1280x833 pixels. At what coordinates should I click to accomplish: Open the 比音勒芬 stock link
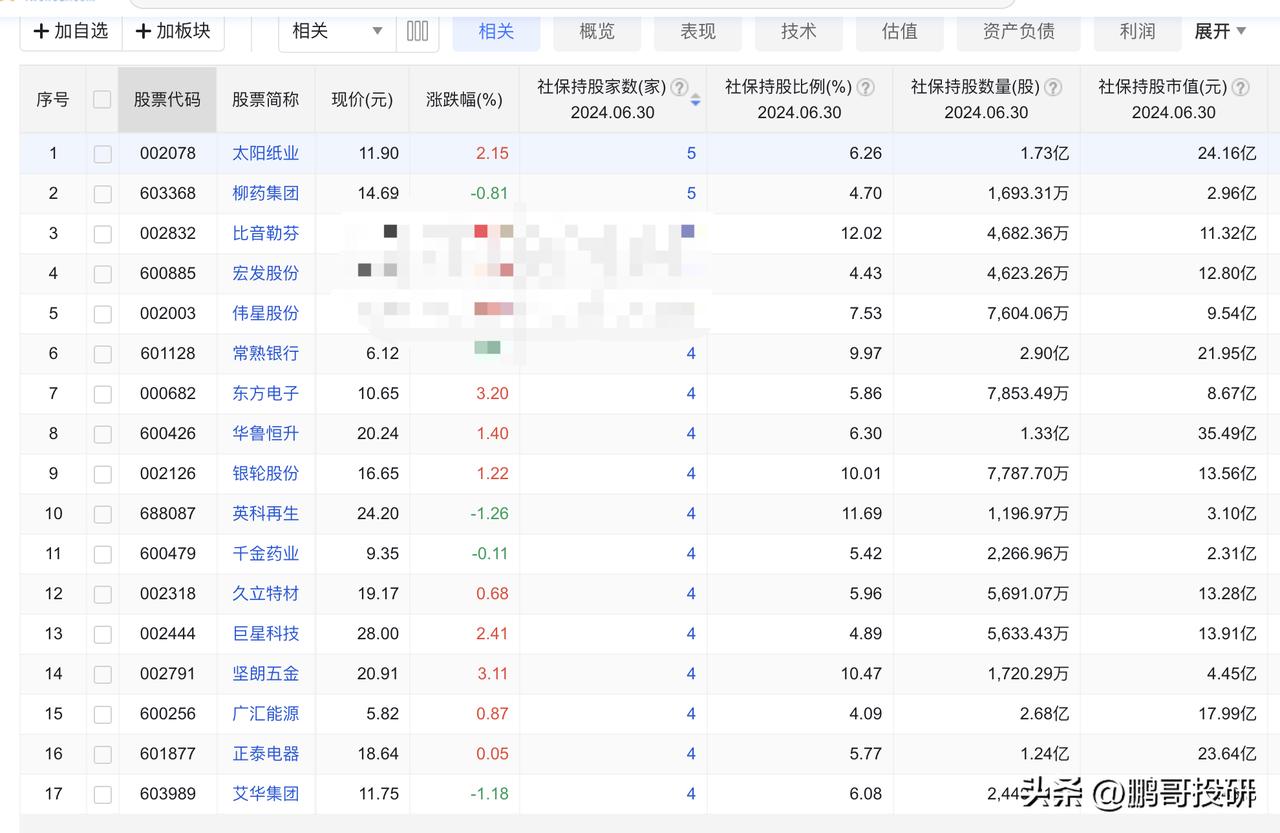coord(266,233)
